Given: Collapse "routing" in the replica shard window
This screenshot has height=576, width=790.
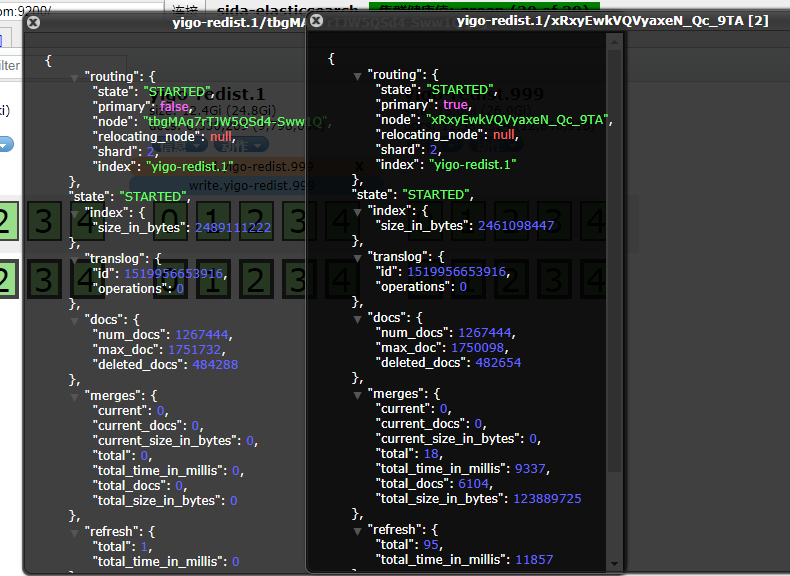Looking at the screenshot, I should tap(75, 78).
